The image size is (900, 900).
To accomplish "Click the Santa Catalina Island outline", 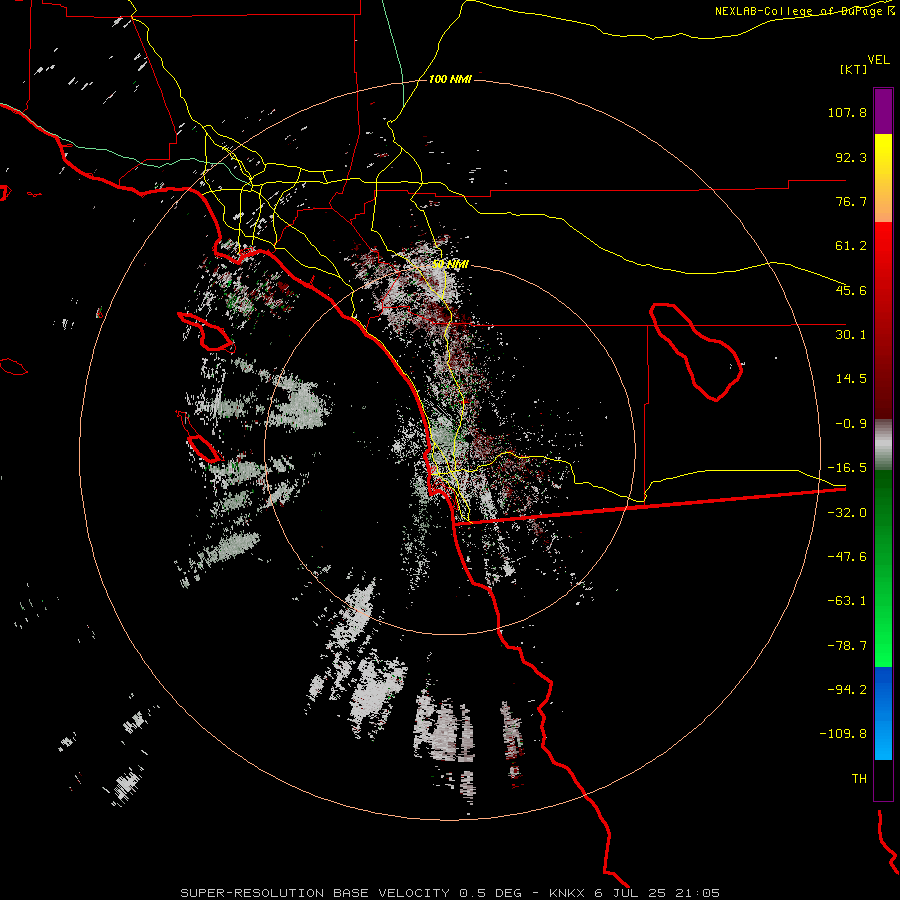I will click(x=205, y=332).
